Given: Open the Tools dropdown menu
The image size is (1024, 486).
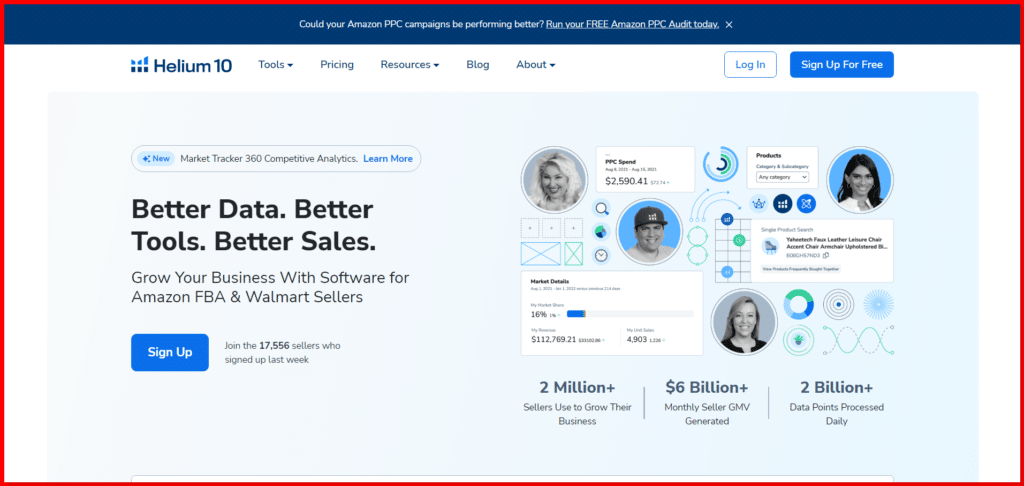Looking at the screenshot, I should [x=276, y=65].
